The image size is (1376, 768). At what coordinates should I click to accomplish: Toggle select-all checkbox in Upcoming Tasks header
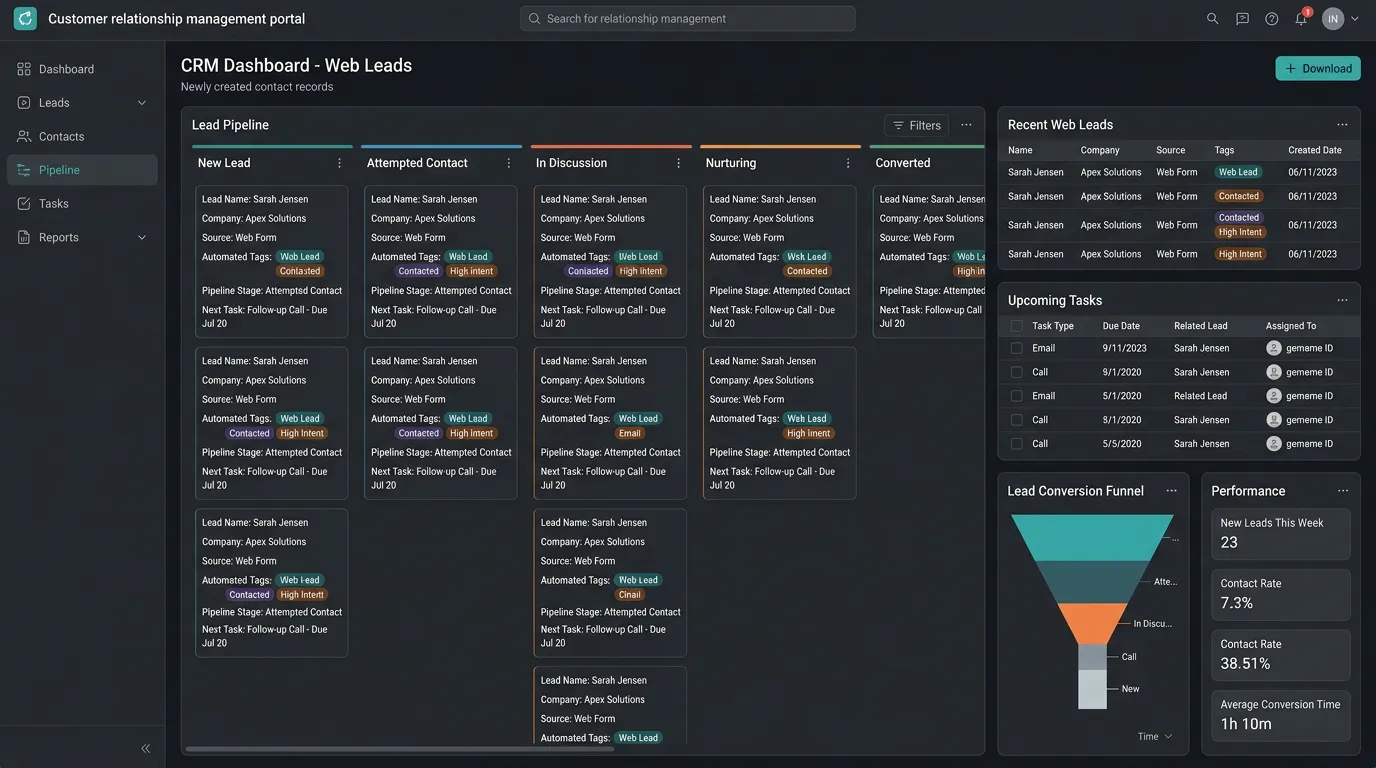1017,326
